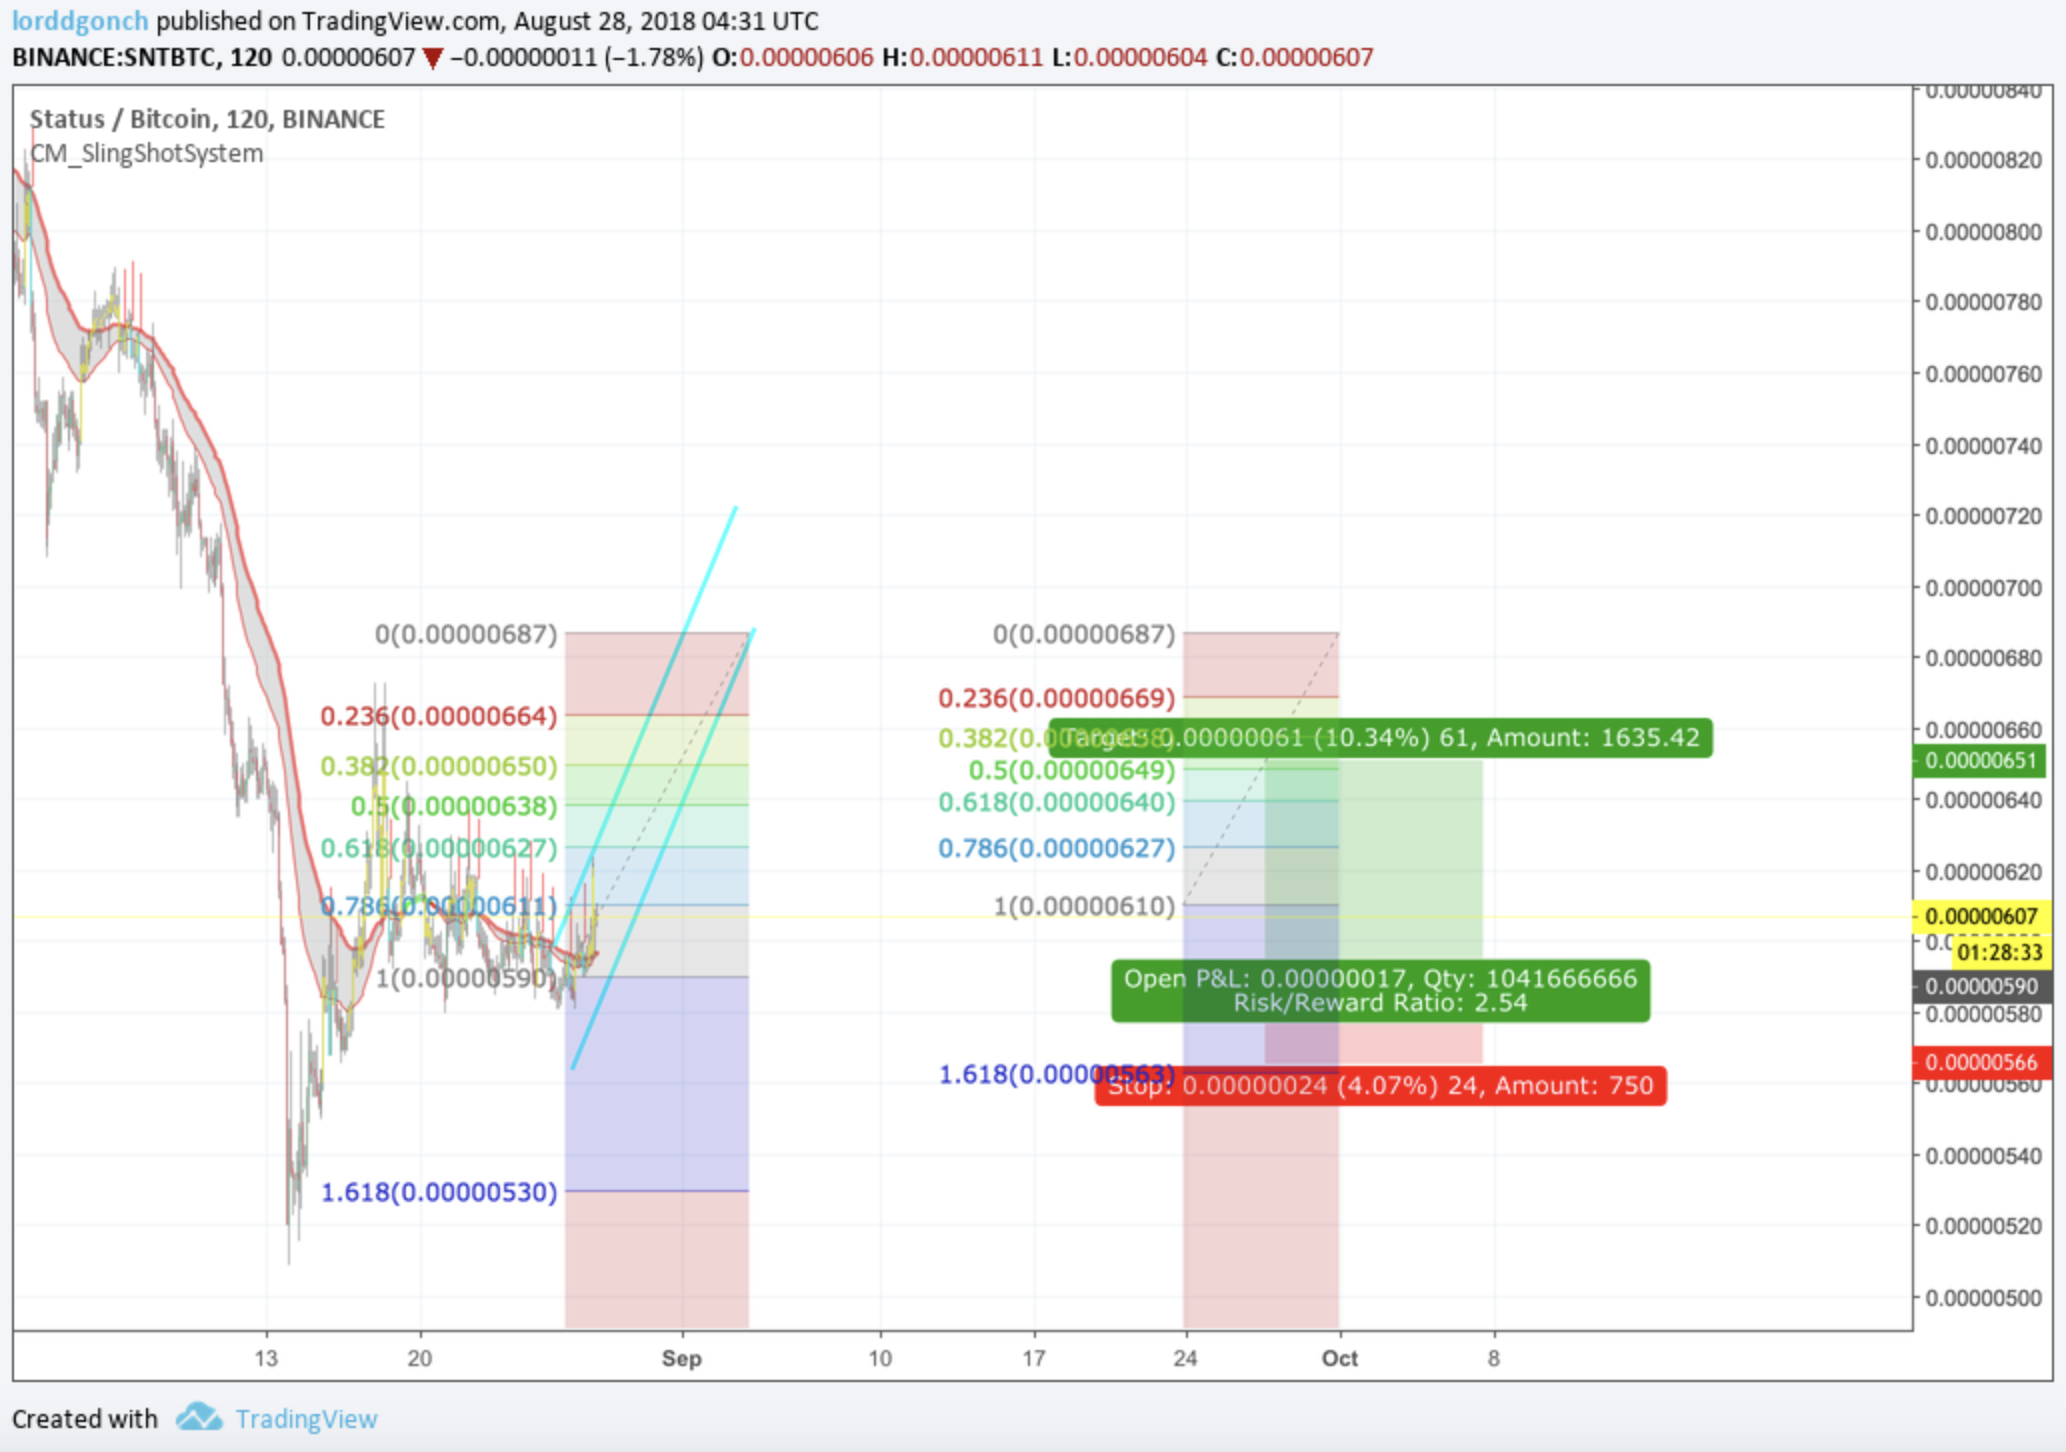2066x1452 pixels.
Task: Click the TradingView cloud logo icon
Action: 199,1417
